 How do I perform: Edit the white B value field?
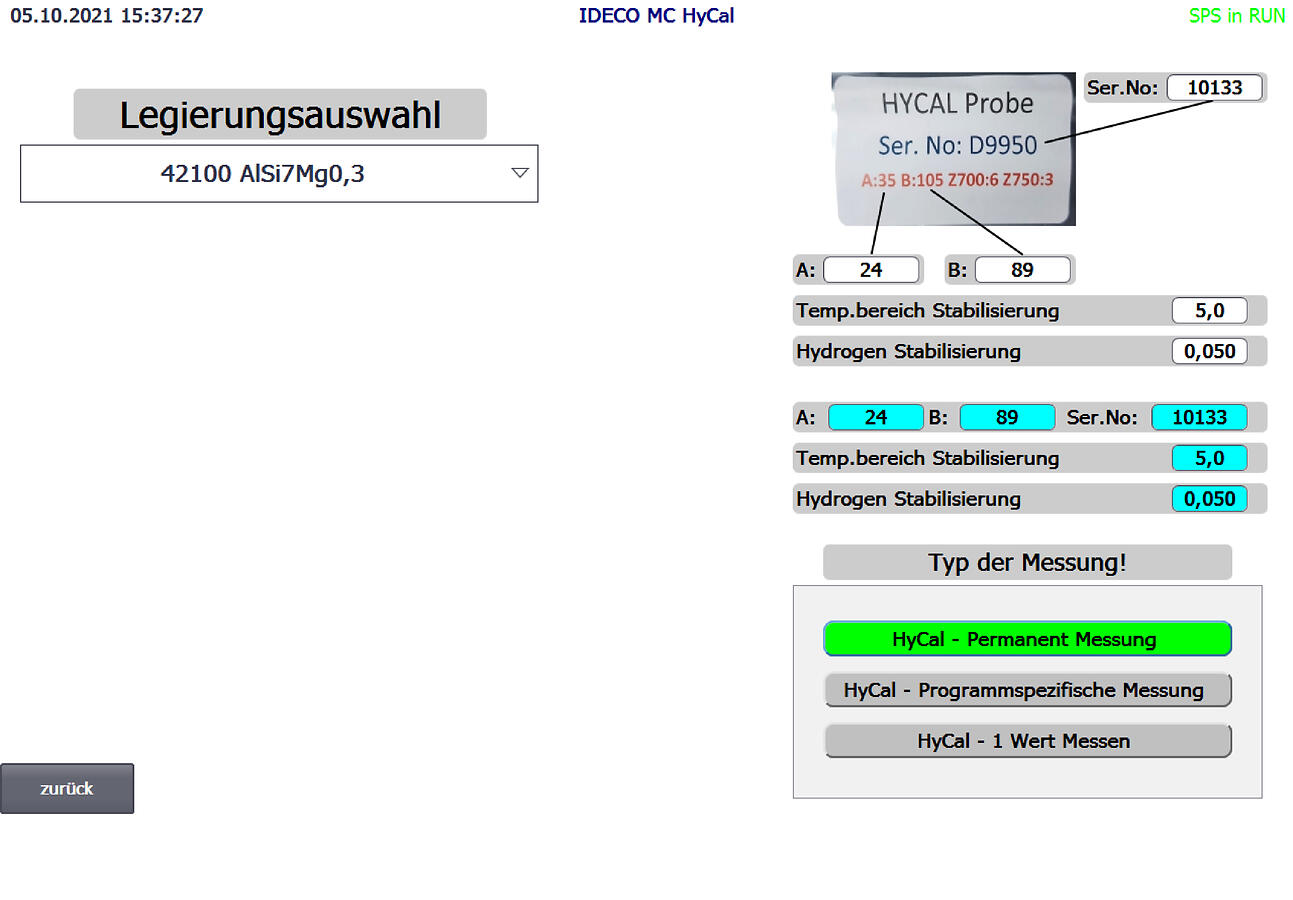coord(1022,270)
